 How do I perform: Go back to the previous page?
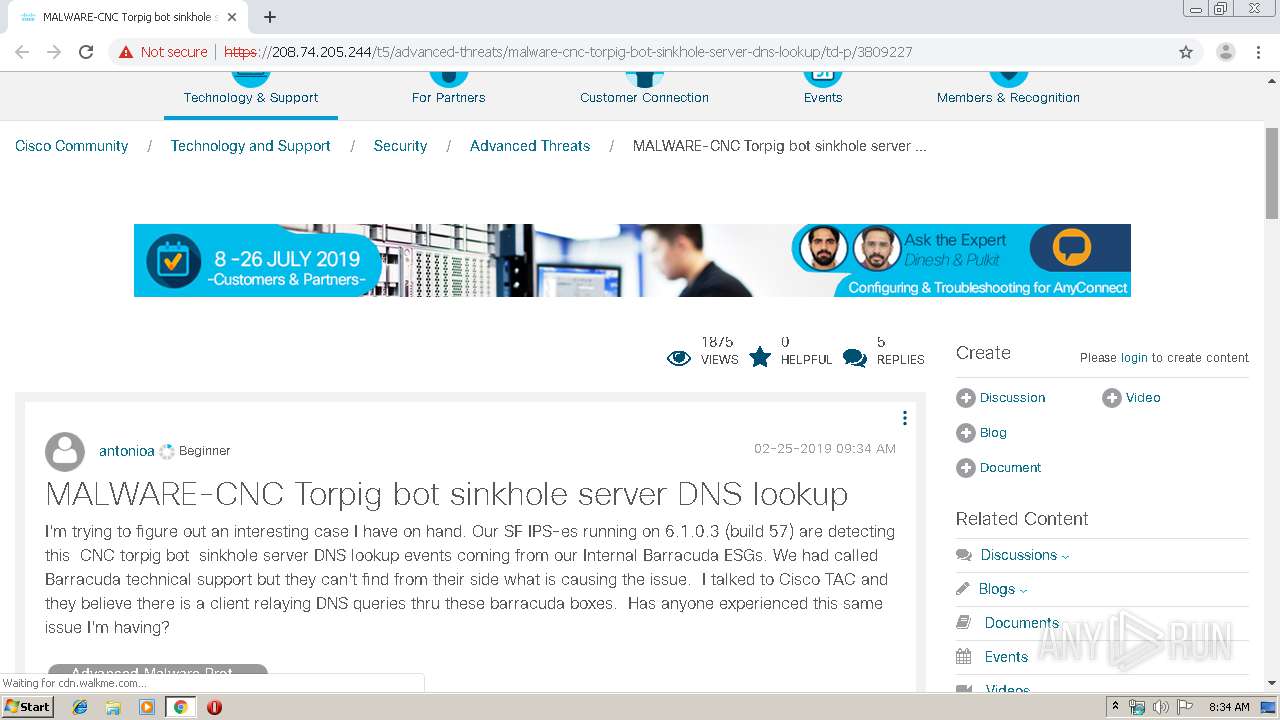[22, 52]
